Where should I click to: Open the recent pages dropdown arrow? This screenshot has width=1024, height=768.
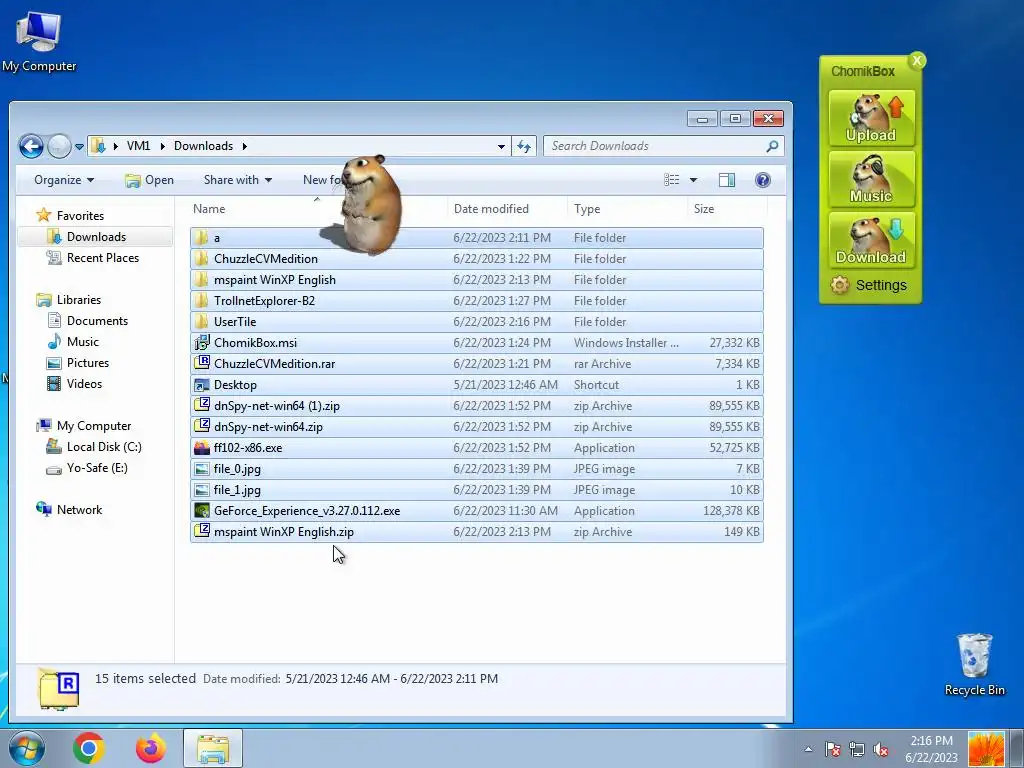coord(79,146)
